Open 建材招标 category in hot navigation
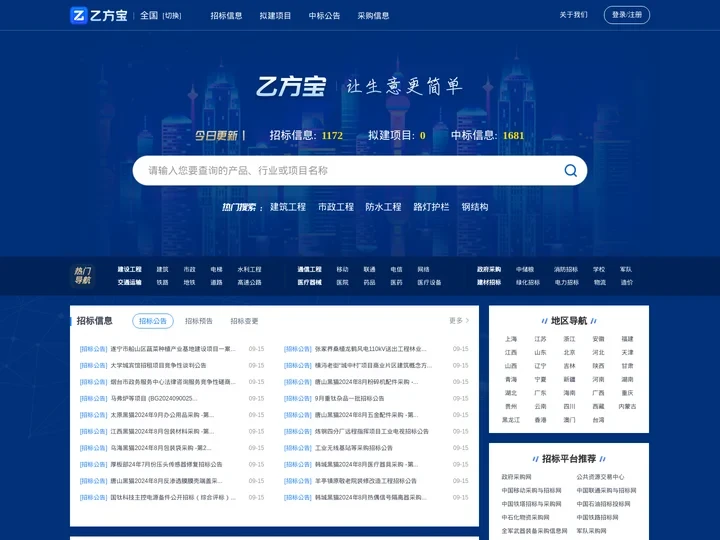This screenshot has width=720, height=540. [x=489, y=282]
